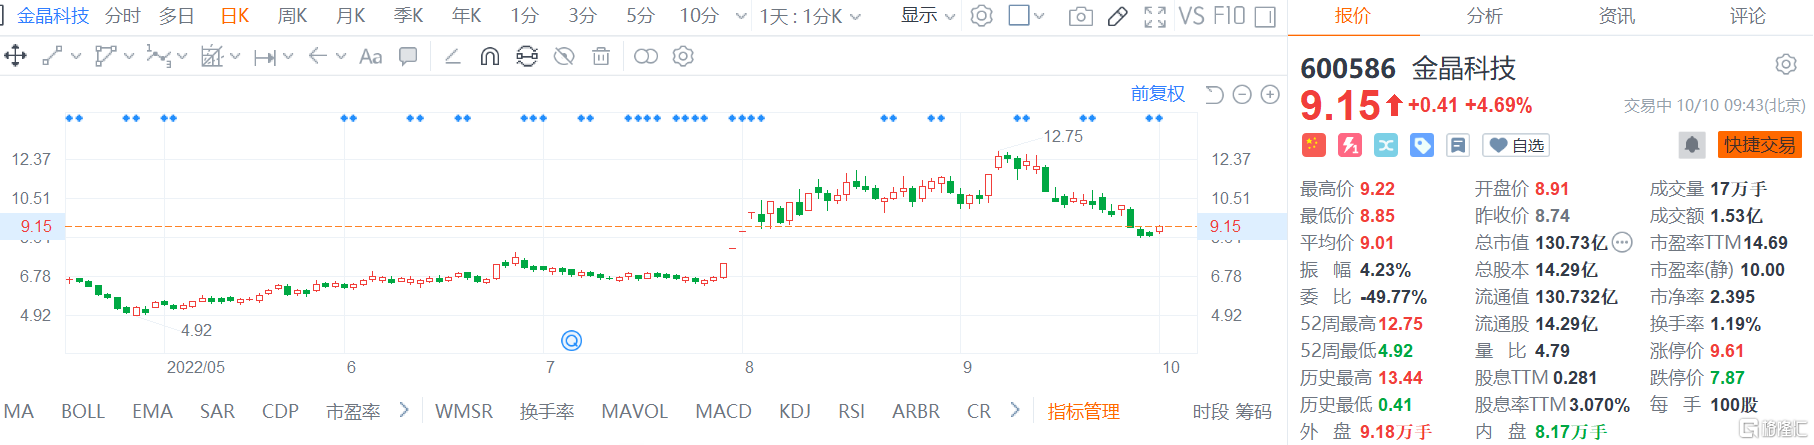
Task: Click the undo arrow above the chart
Action: pyautogui.click(x=1214, y=94)
